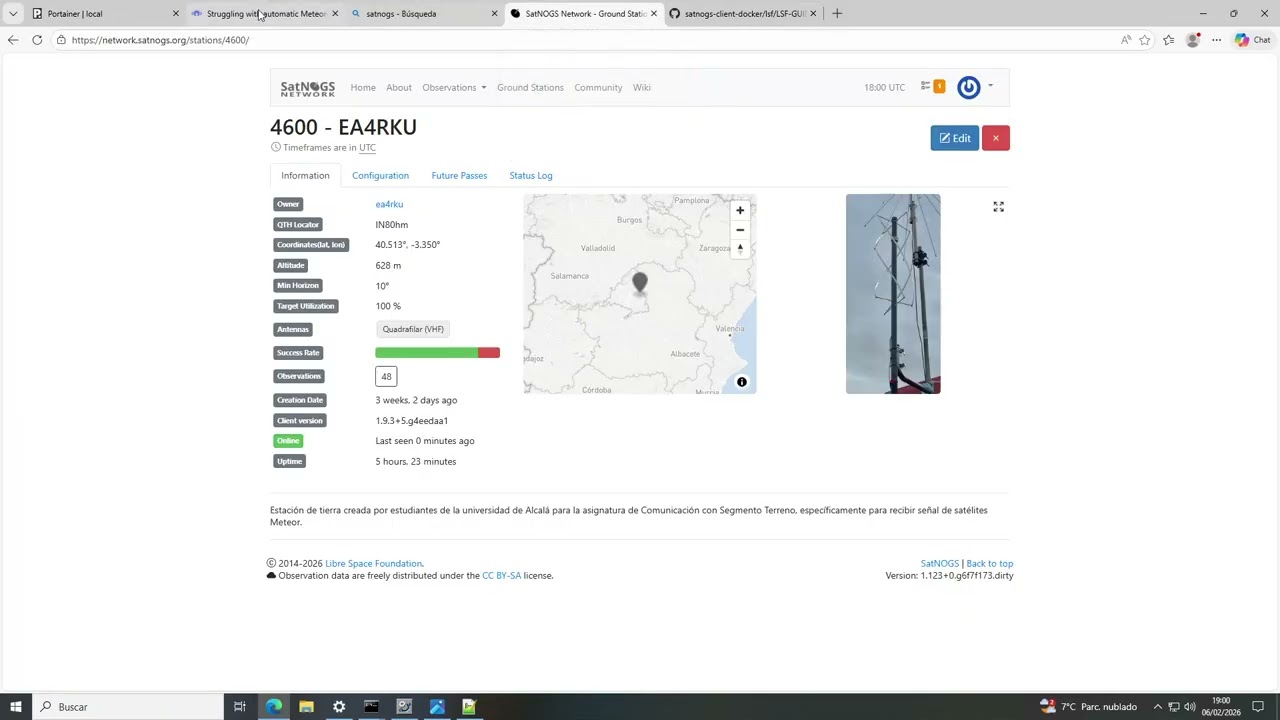Open browser settings and more menu
Image resolution: width=1280 pixels, height=720 pixels.
coord(1216,40)
